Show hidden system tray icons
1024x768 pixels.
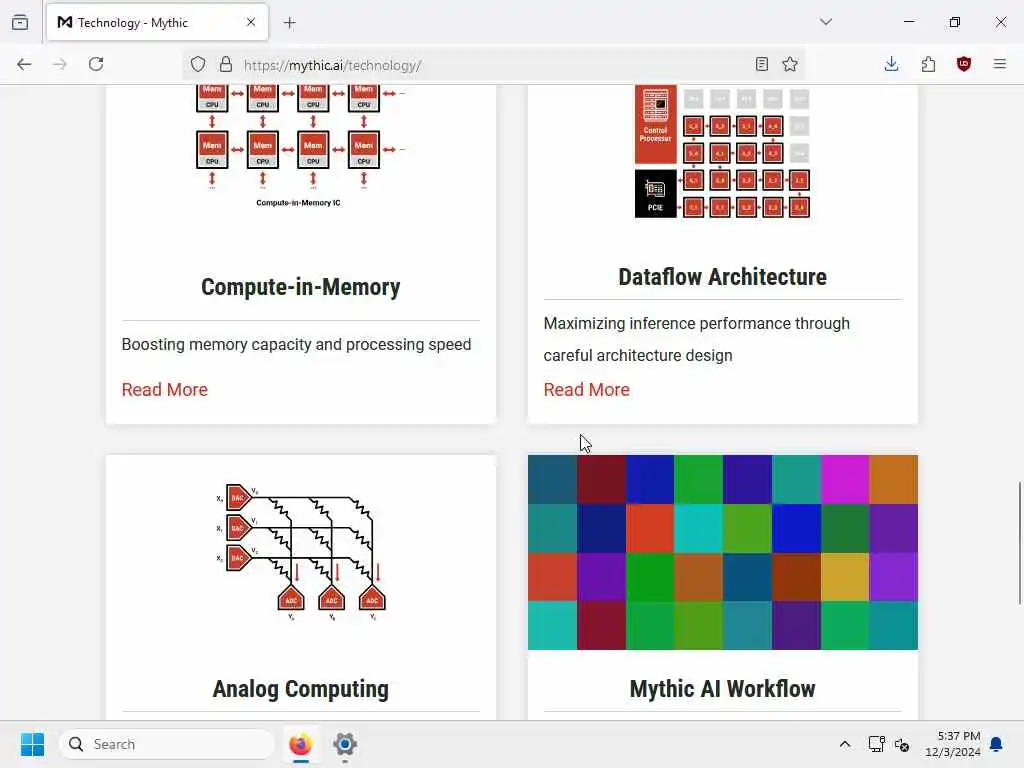tap(844, 744)
